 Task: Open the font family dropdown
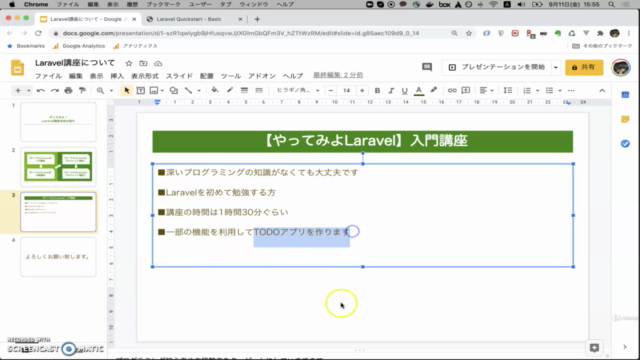click(x=298, y=91)
